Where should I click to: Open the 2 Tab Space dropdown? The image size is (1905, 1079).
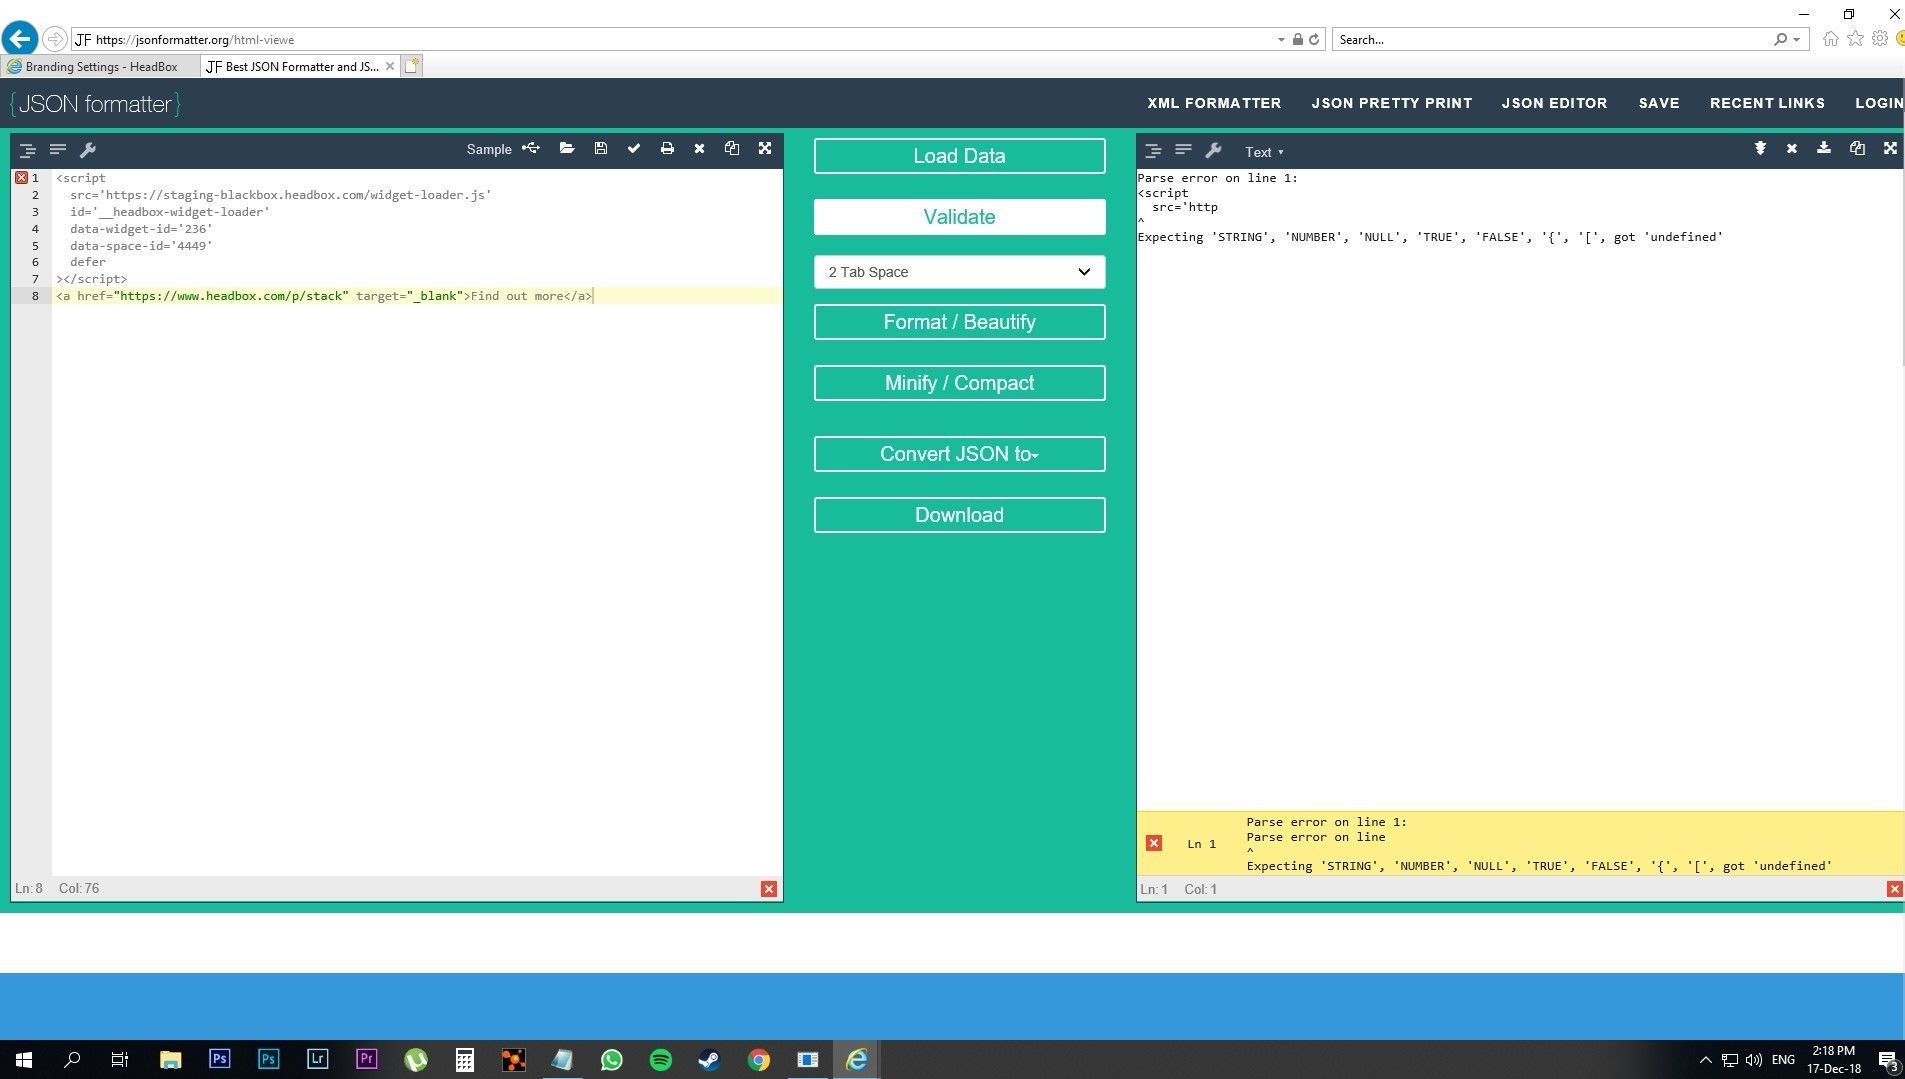pyautogui.click(x=959, y=272)
